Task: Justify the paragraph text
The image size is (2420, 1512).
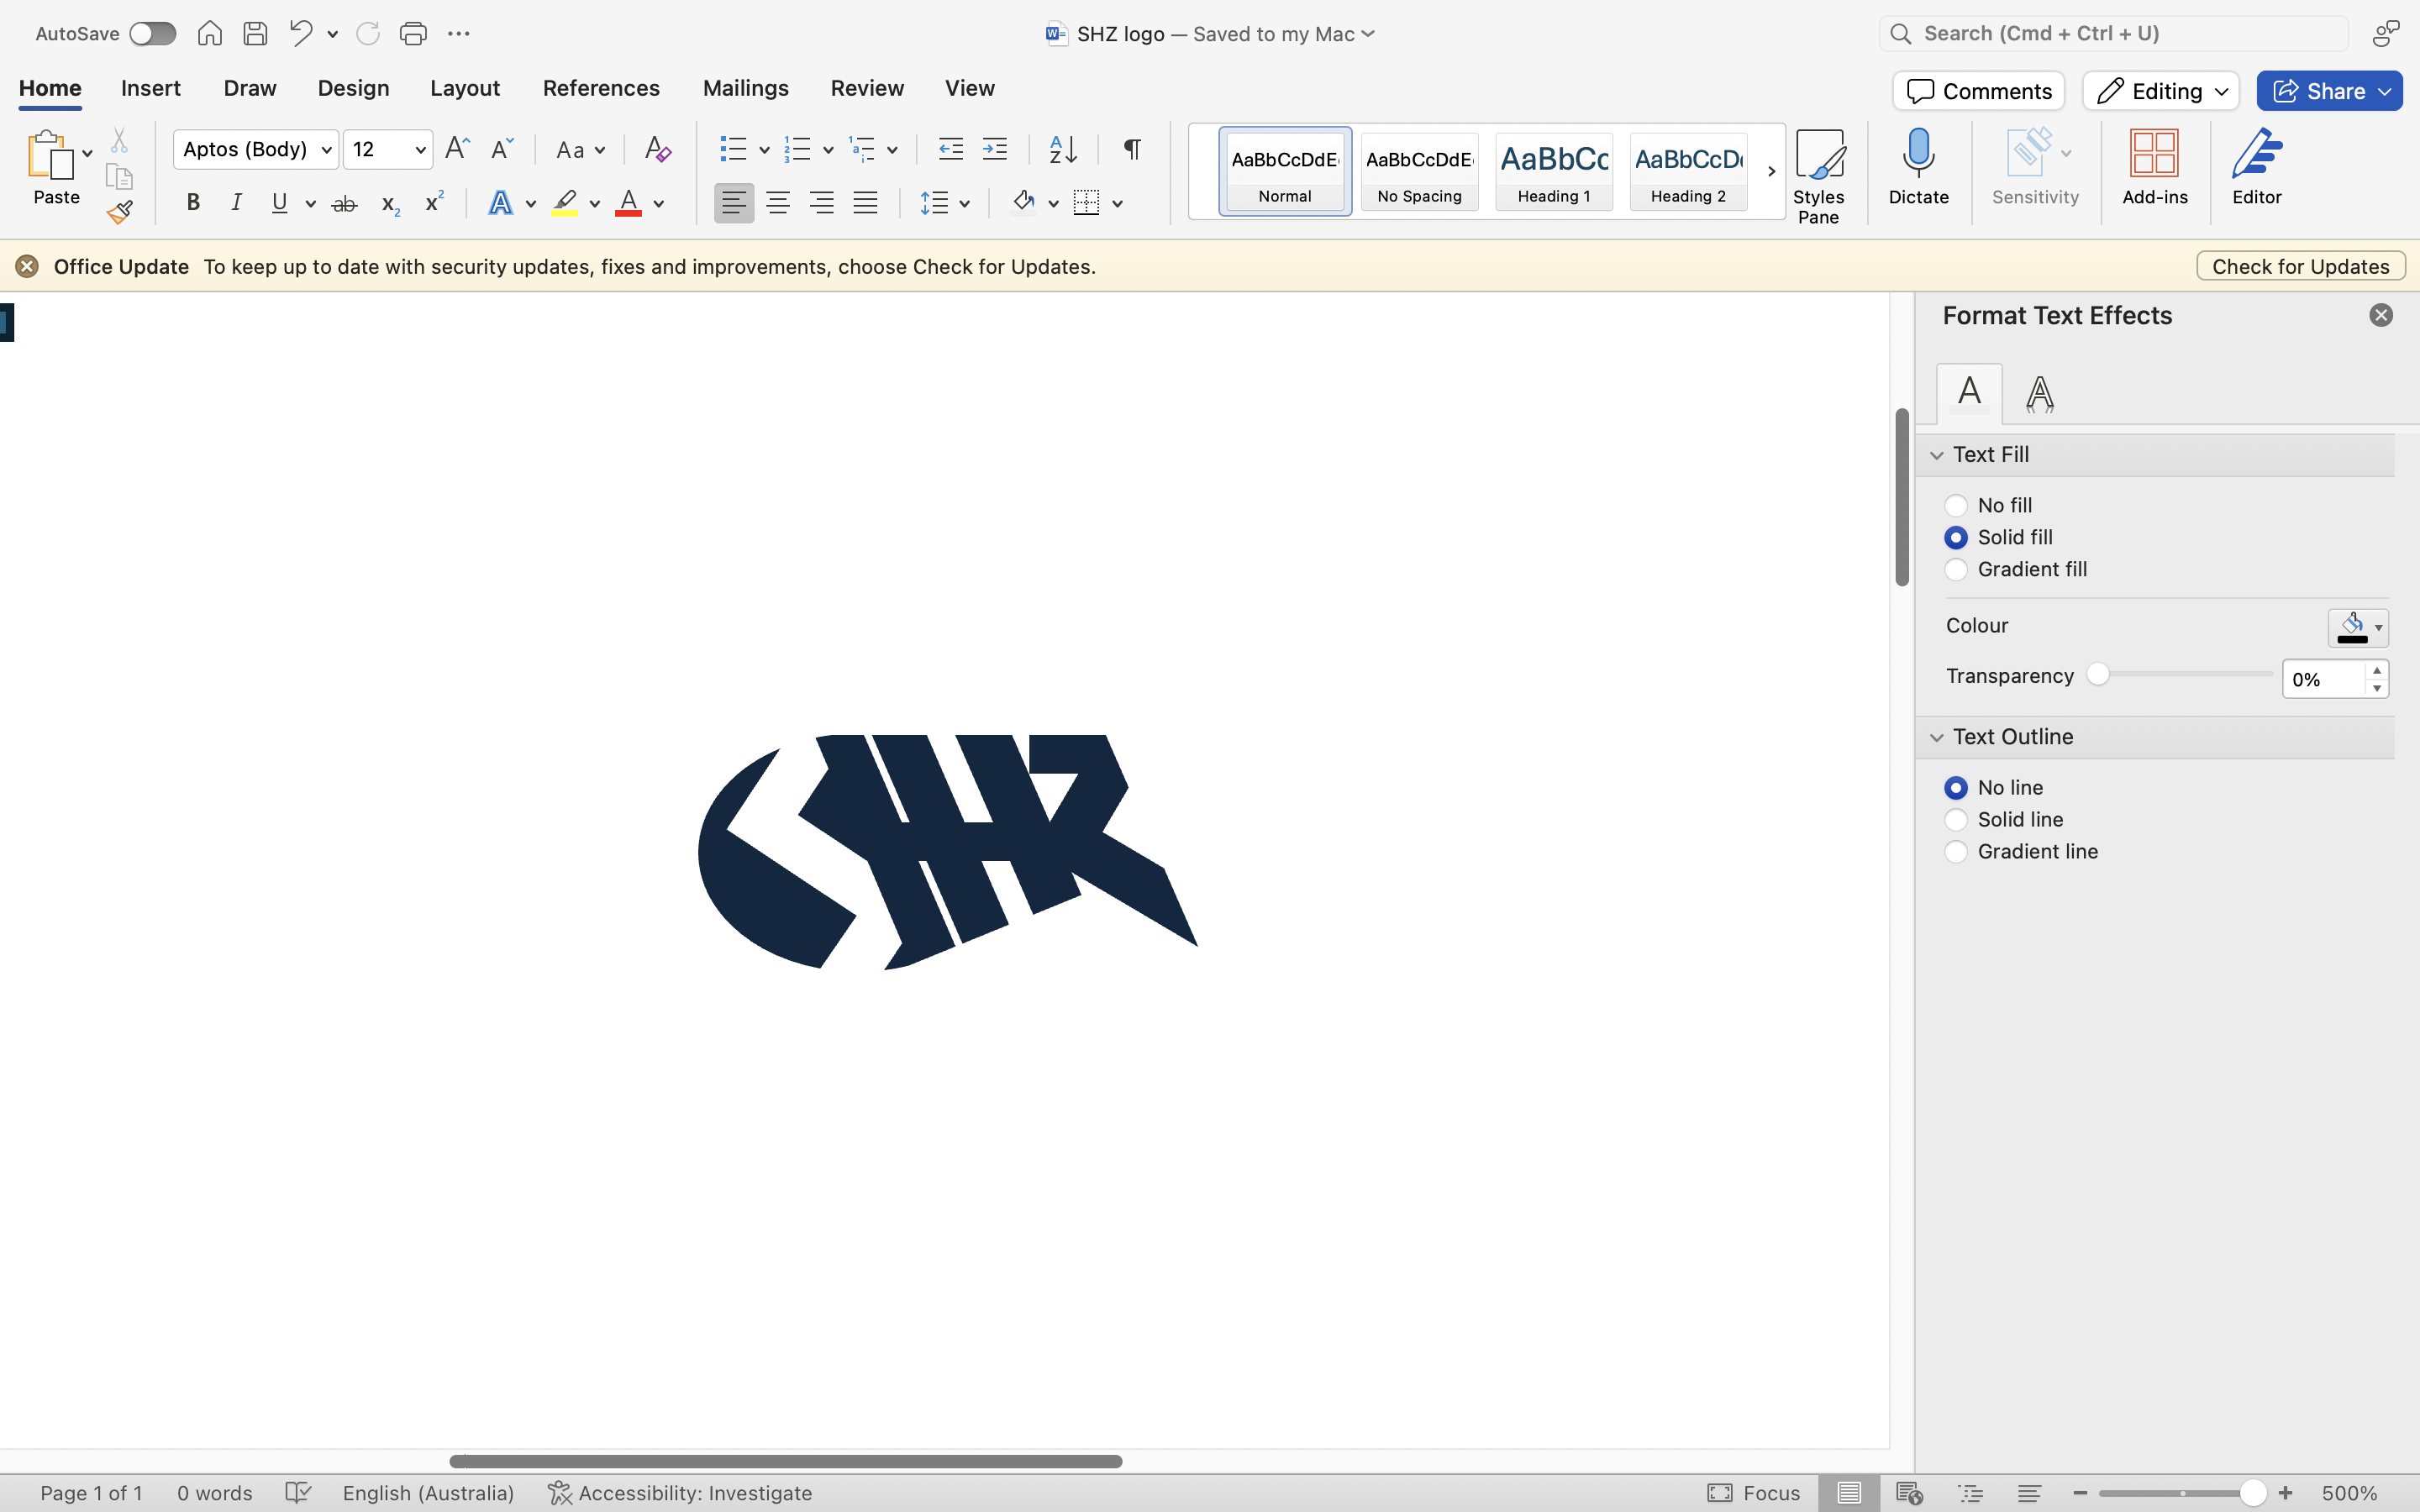Action: coord(865,203)
